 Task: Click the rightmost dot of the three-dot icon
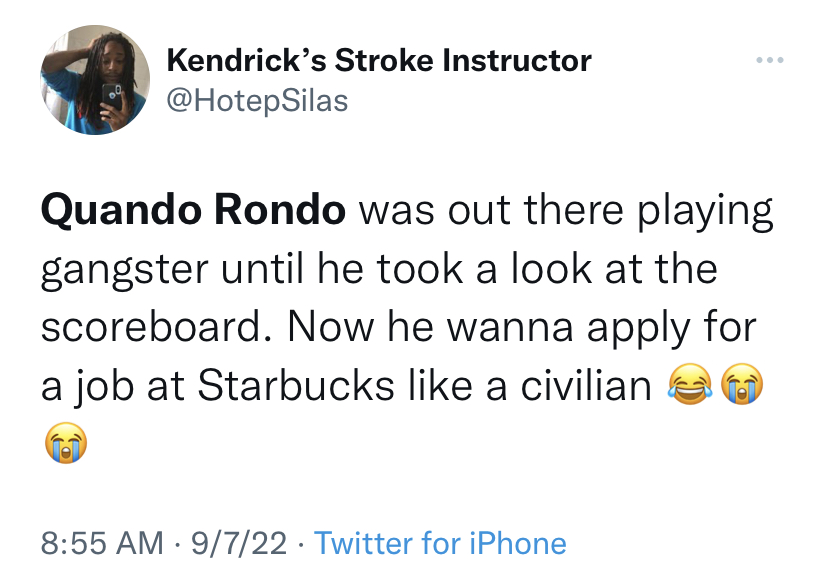point(779,59)
